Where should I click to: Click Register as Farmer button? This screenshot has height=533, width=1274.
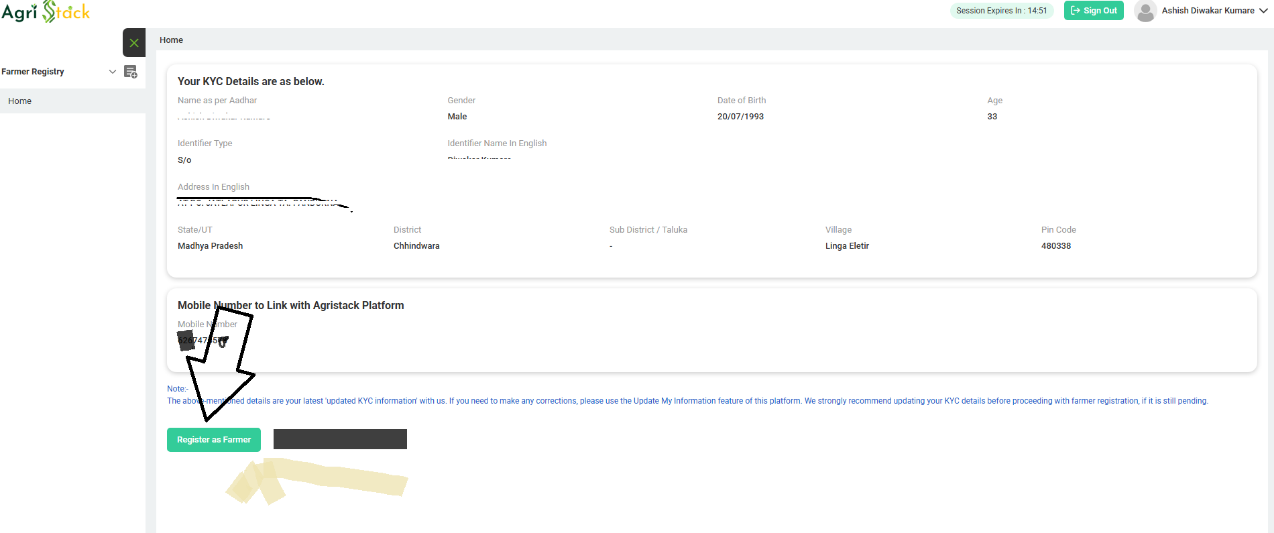click(x=214, y=440)
